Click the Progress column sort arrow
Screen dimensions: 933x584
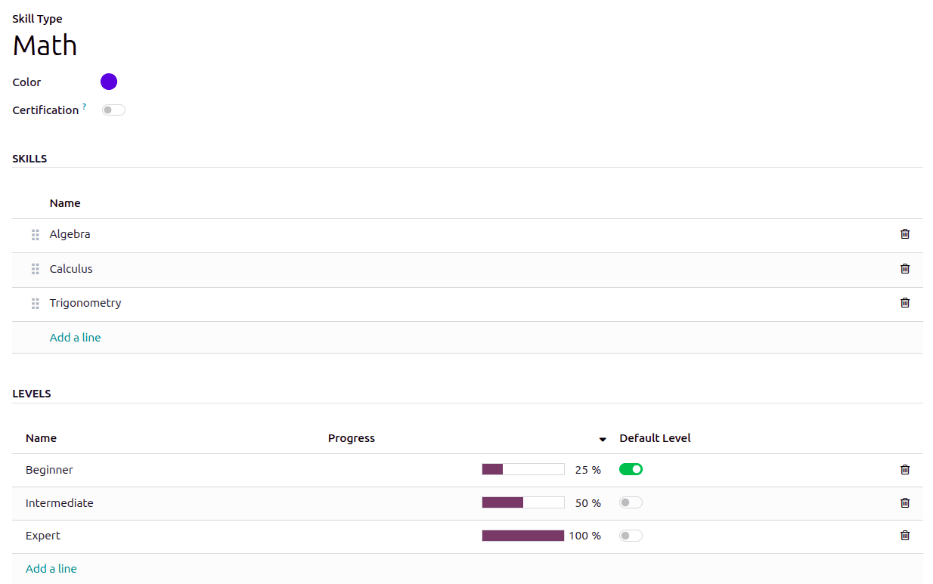point(602,439)
